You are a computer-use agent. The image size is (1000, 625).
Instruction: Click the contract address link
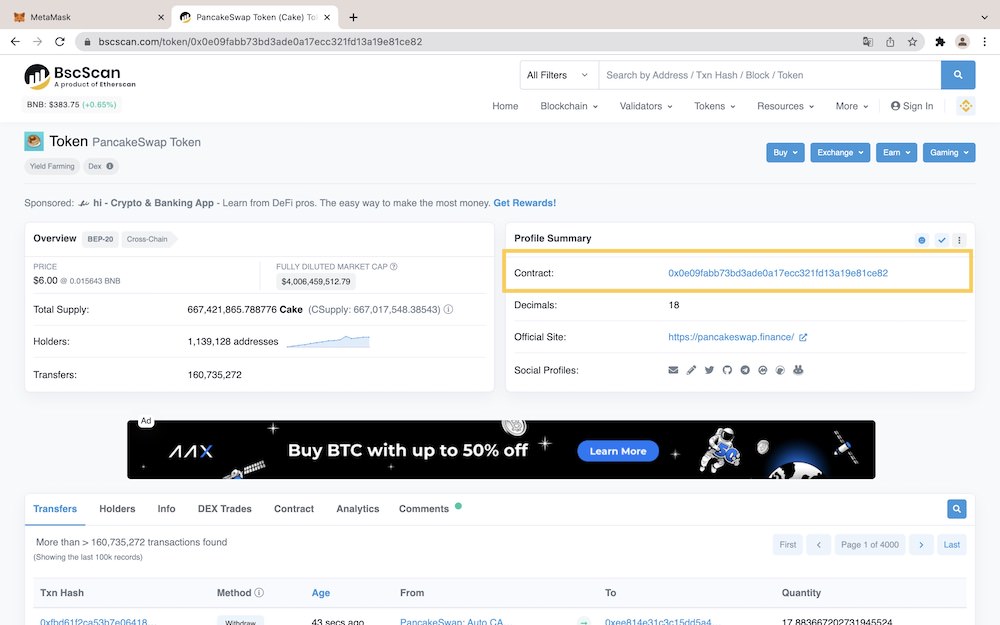click(x=777, y=273)
